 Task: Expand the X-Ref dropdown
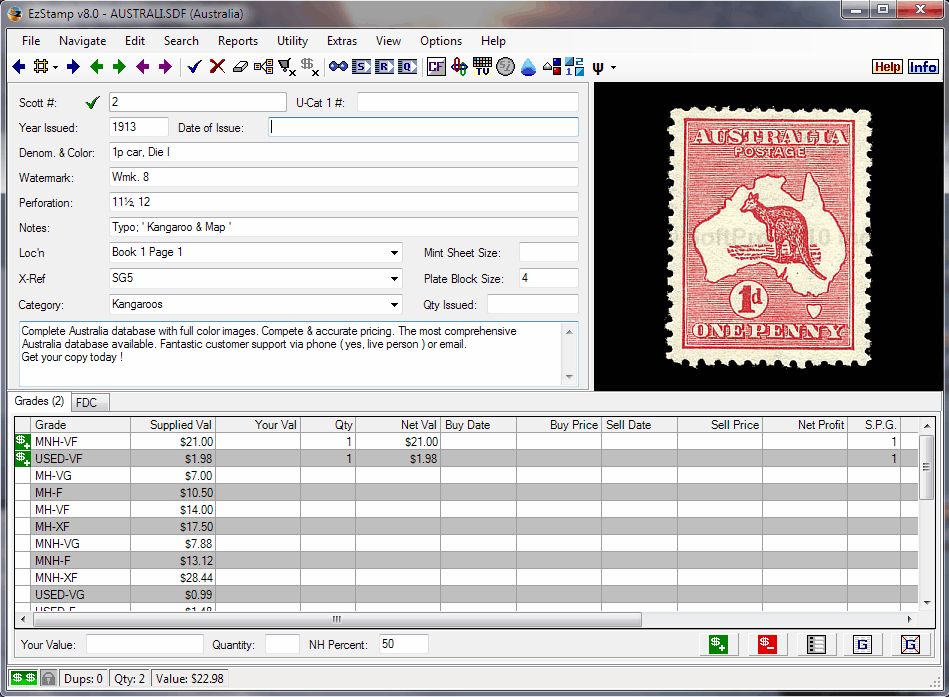point(394,279)
